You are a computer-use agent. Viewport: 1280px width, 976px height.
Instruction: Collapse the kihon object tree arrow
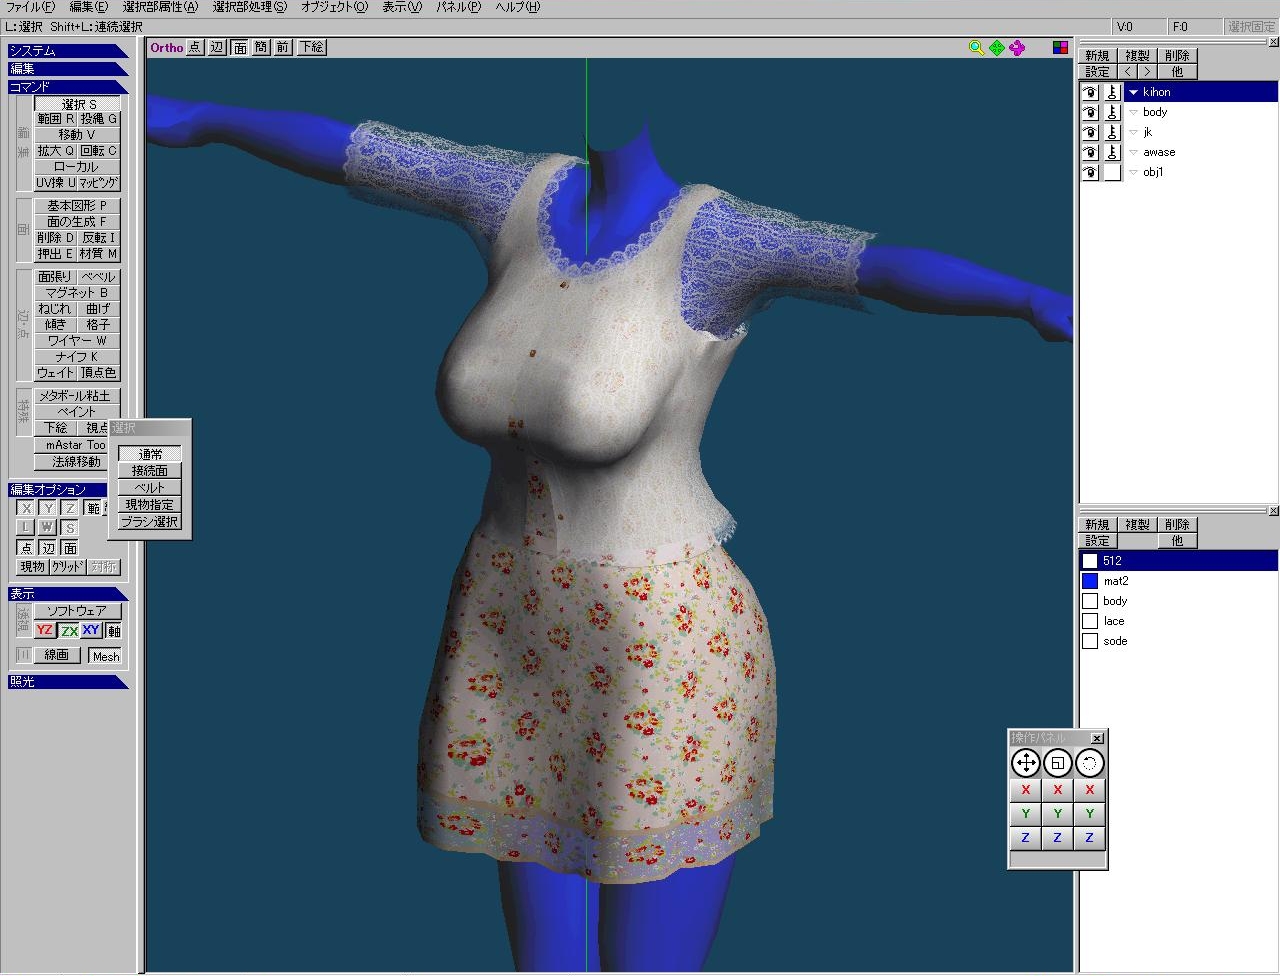1133,92
